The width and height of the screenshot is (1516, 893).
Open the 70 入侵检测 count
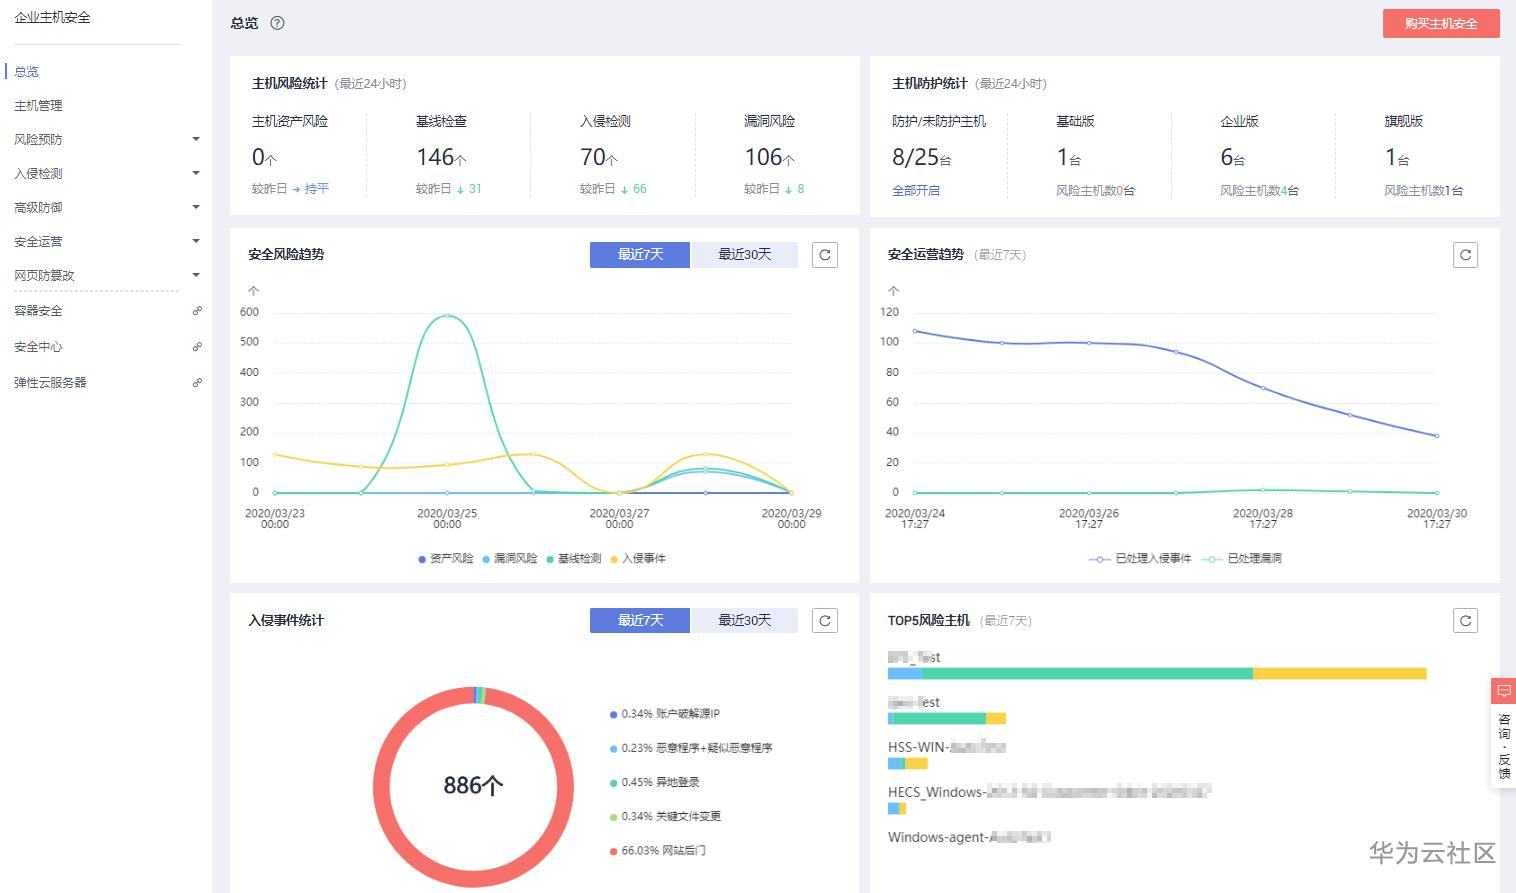(599, 157)
